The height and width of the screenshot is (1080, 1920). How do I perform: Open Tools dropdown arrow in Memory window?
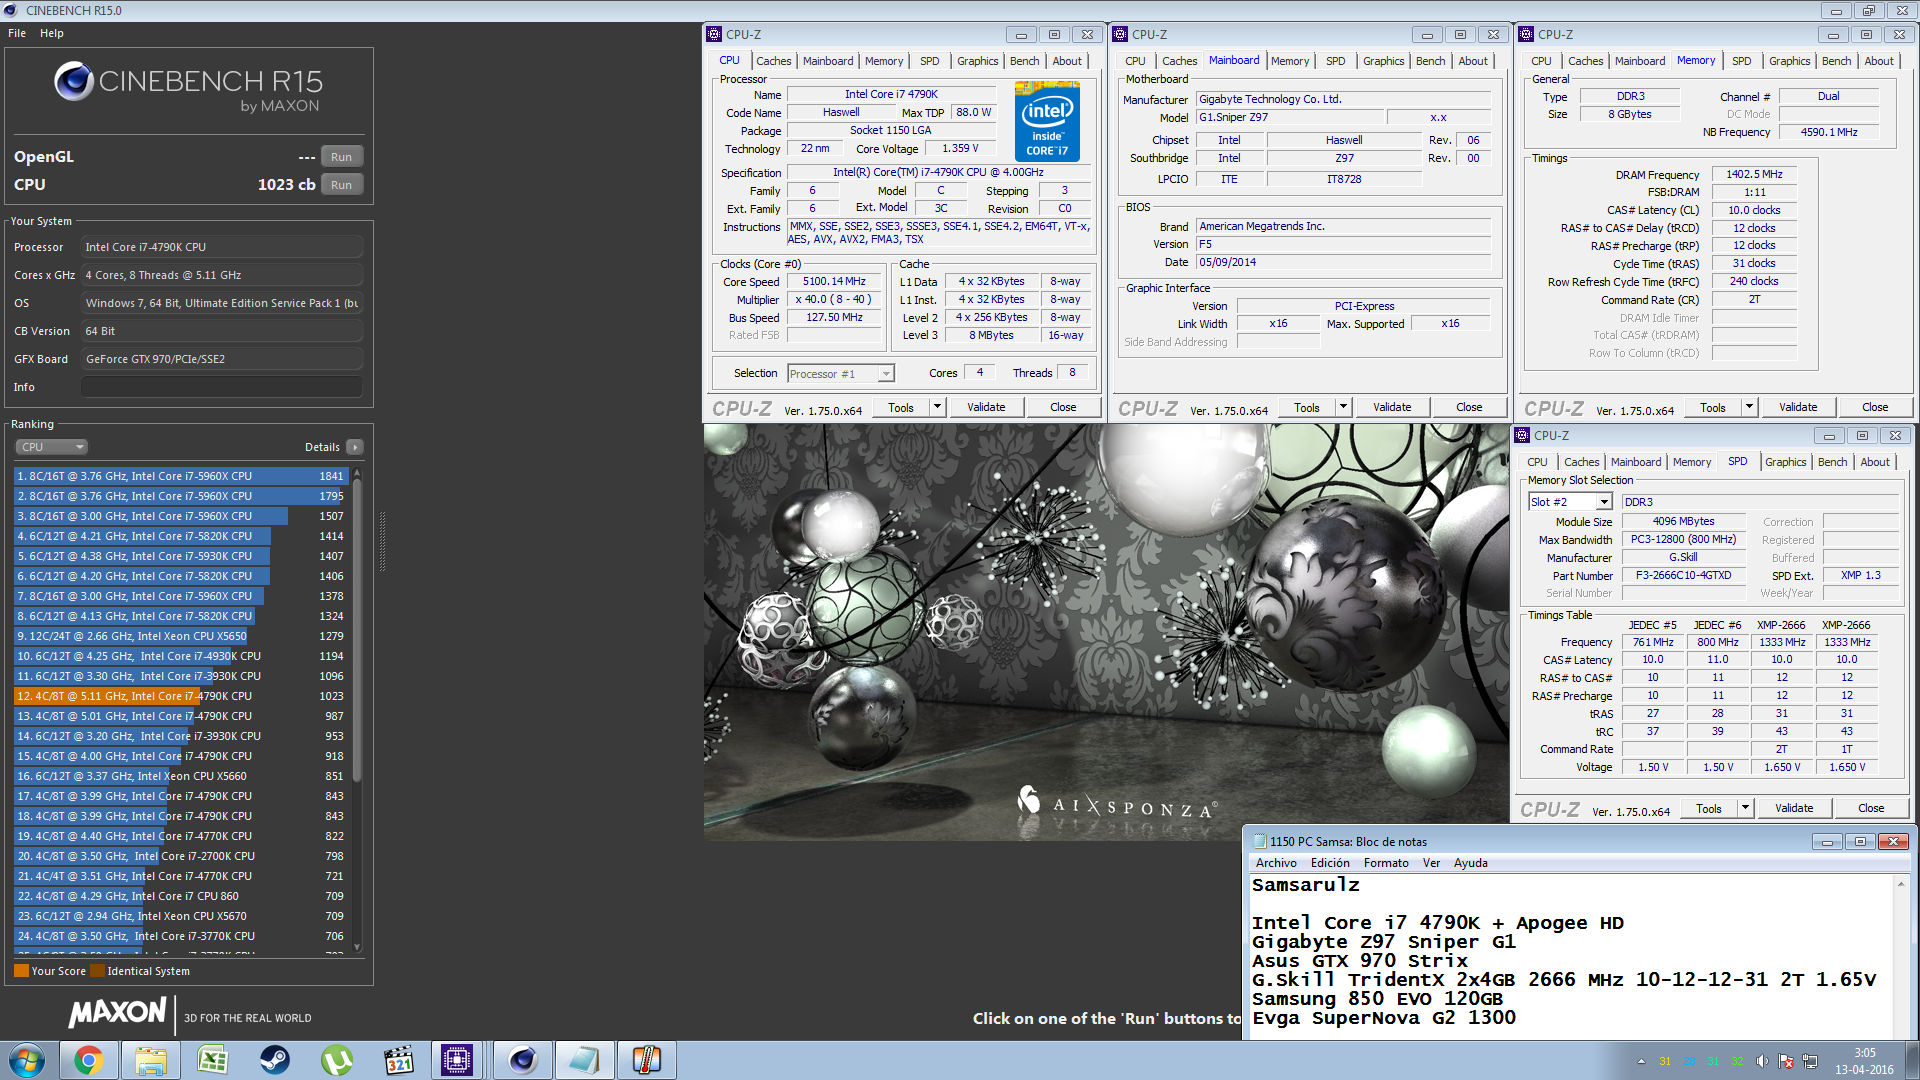click(x=1749, y=407)
